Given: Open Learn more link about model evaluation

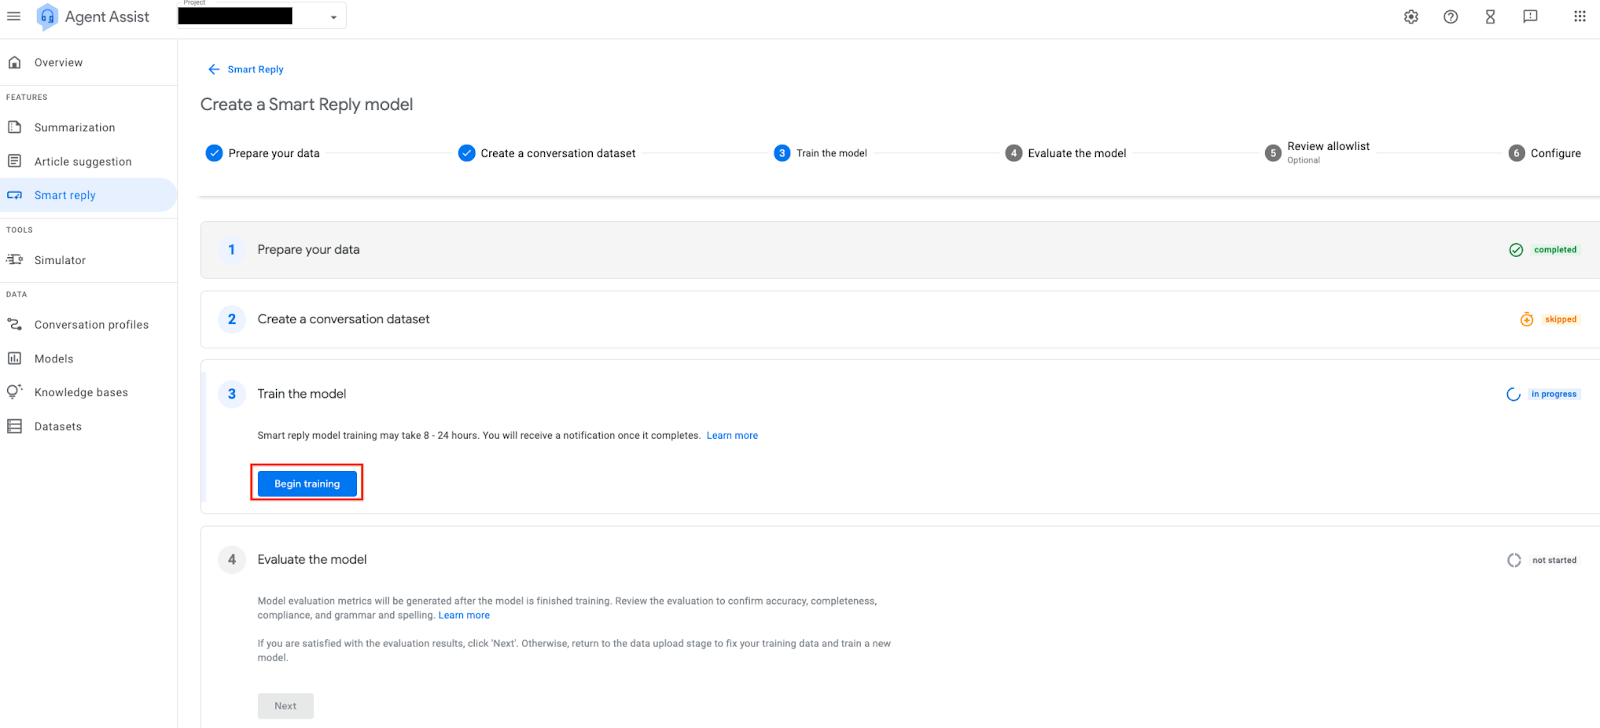Looking at the screenshot, I should click(x=464, y=616).
